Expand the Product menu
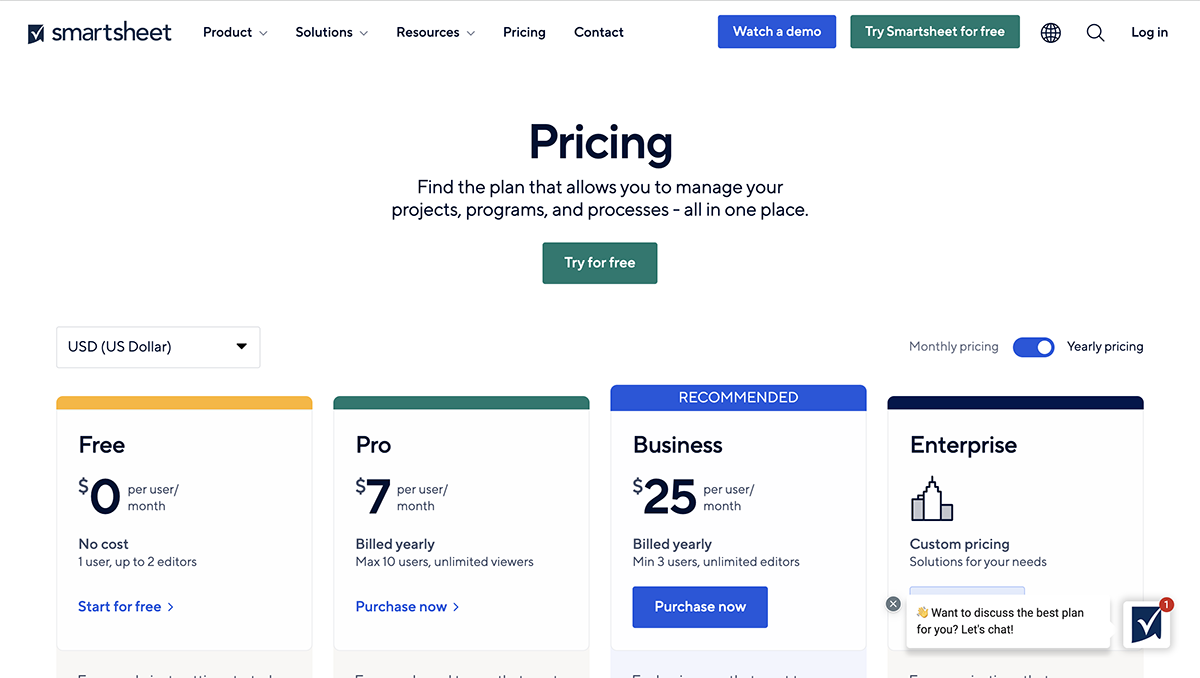The image size is (1200, 678). coord(234,32)
